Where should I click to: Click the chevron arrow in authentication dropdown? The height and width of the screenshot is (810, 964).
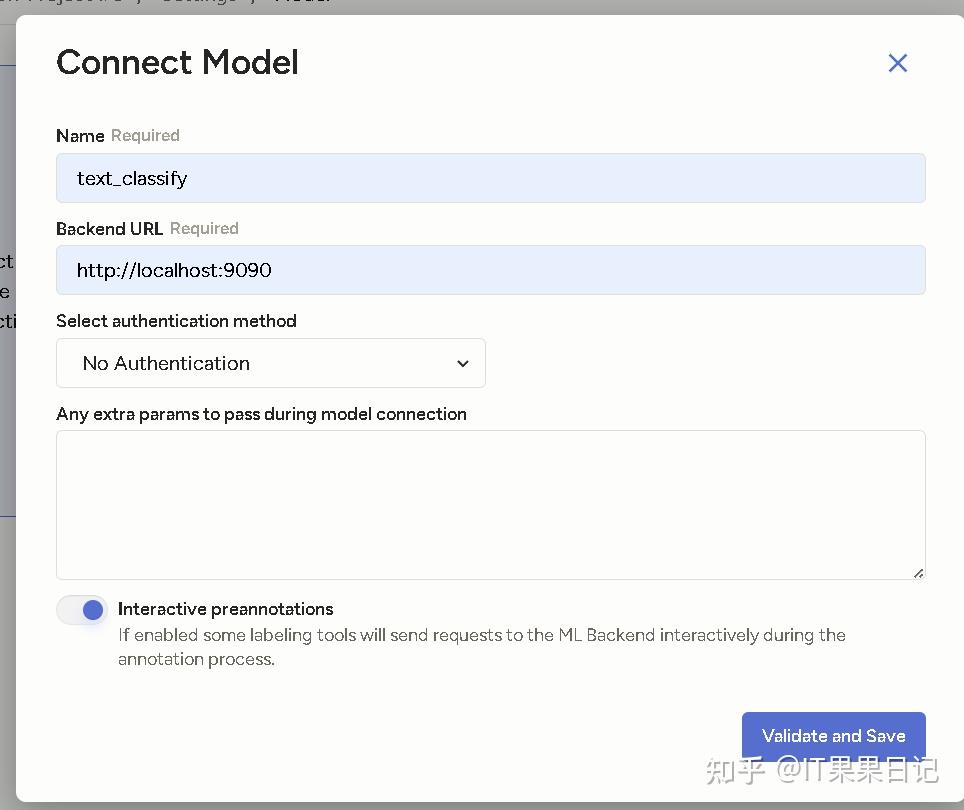pos(462,364)
